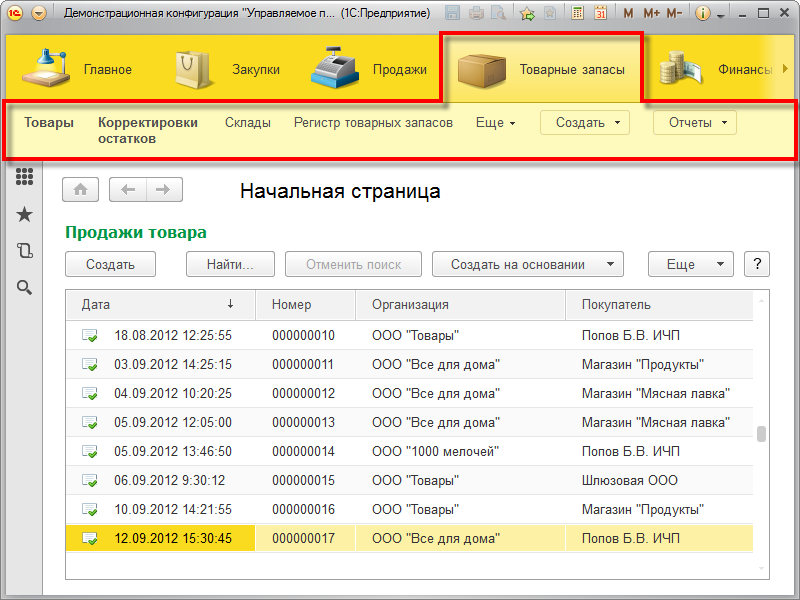
Task: Open help using the ? button
Action: [756, 264]
